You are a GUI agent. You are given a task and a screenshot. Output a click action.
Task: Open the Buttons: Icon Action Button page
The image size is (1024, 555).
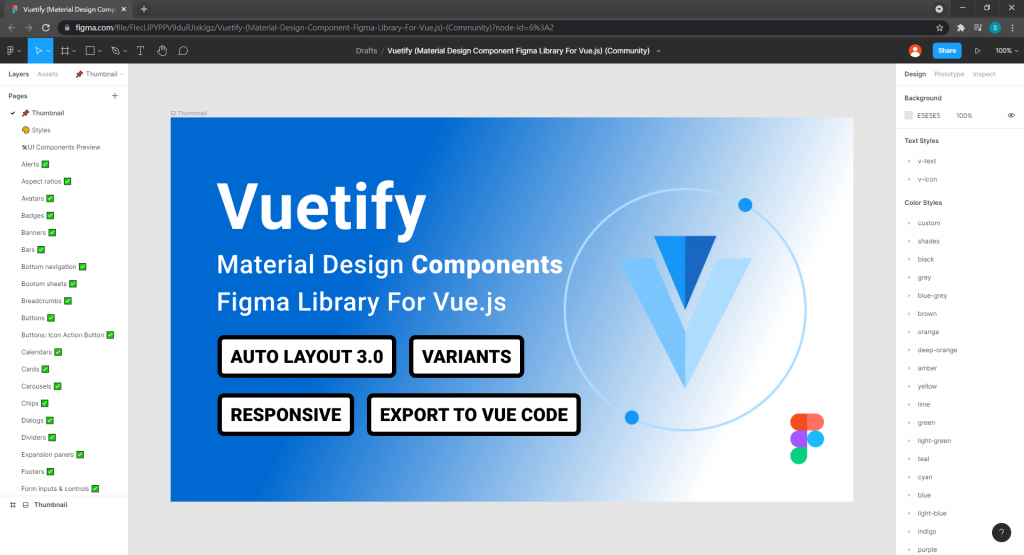67,335
